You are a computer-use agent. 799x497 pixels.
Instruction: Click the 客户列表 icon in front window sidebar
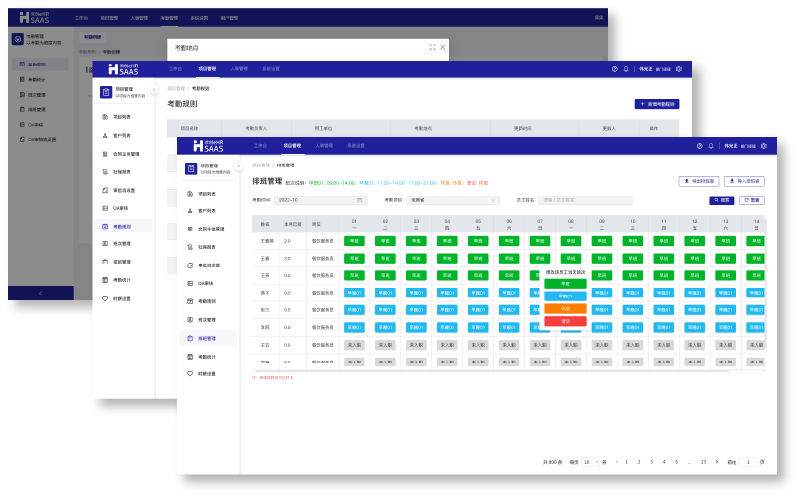tap(190, 211)
